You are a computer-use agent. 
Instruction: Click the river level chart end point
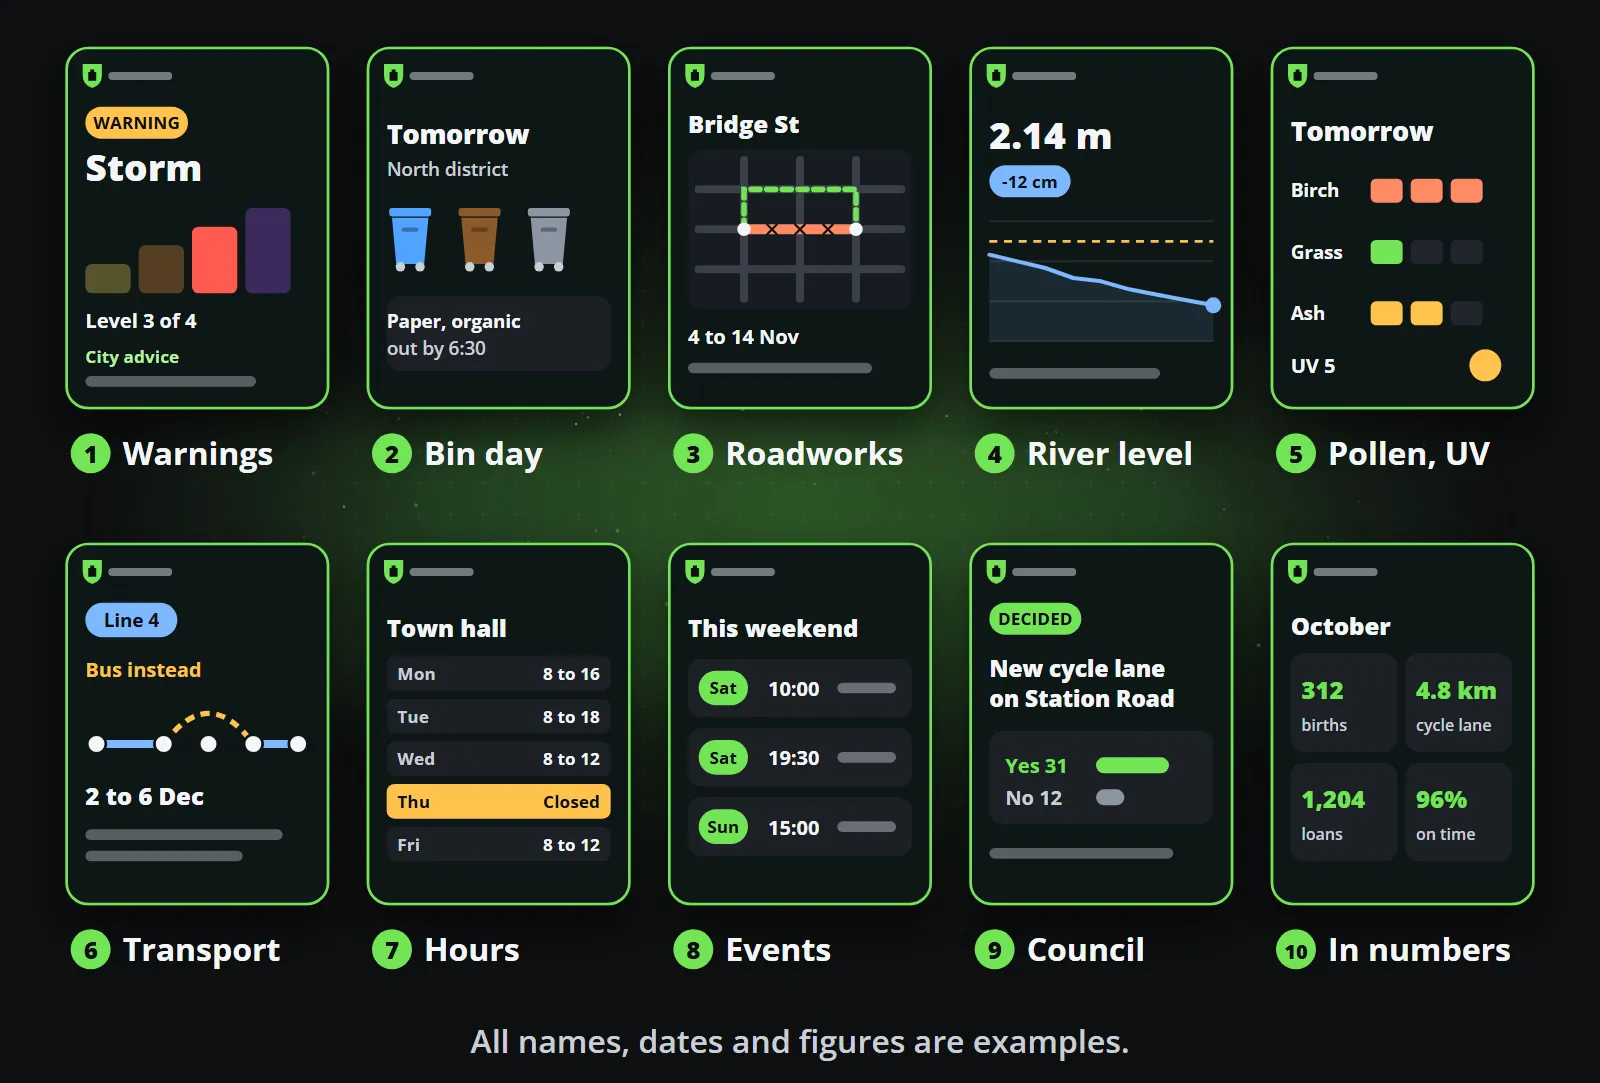click(x=1213, y=305)
